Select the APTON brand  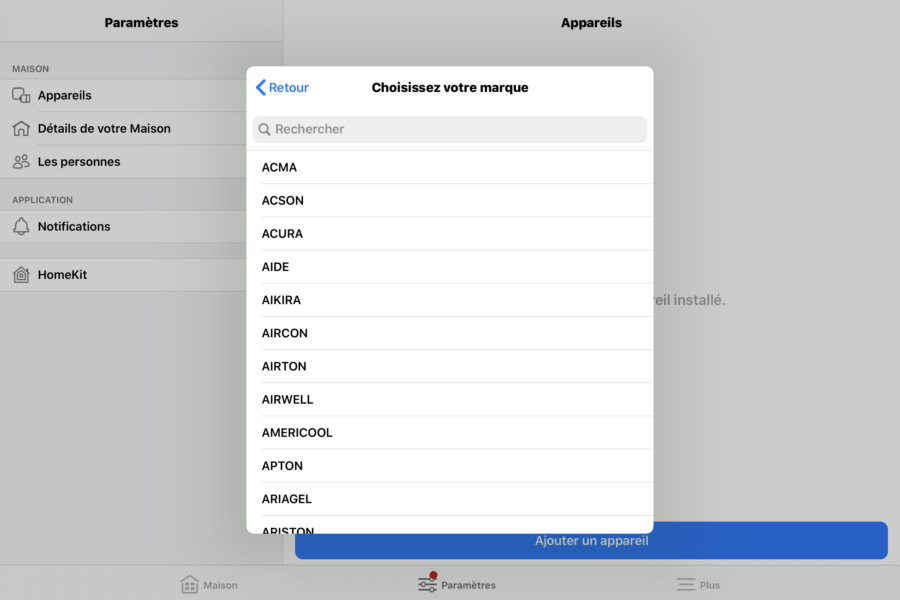(x=450, y=466)
